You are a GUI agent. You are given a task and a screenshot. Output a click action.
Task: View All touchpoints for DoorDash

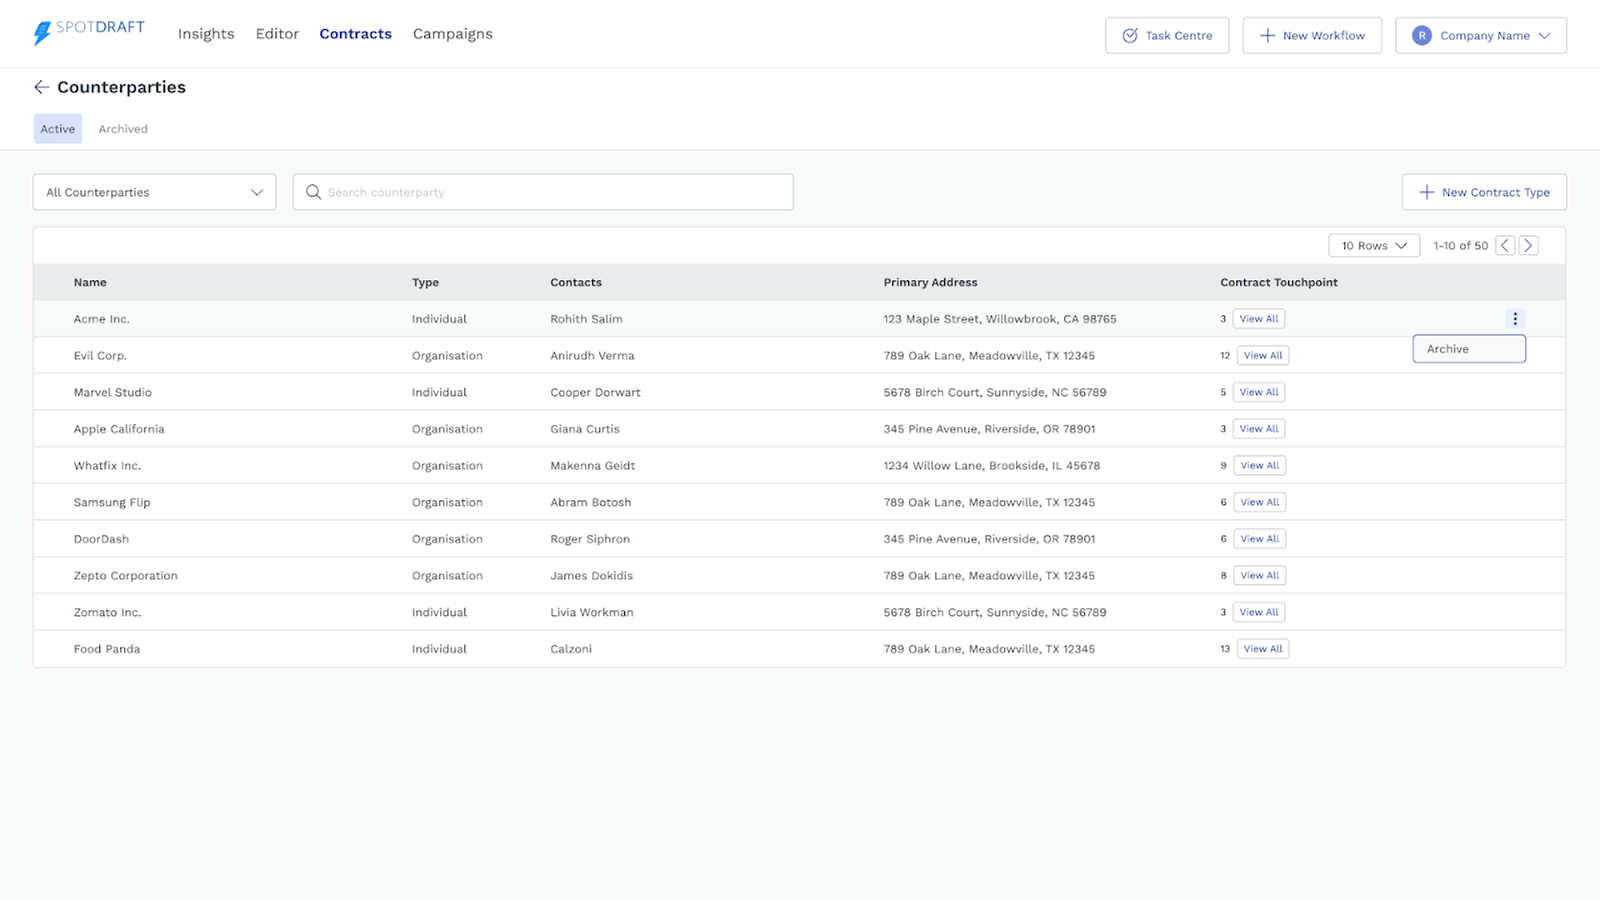point(1260,539)
